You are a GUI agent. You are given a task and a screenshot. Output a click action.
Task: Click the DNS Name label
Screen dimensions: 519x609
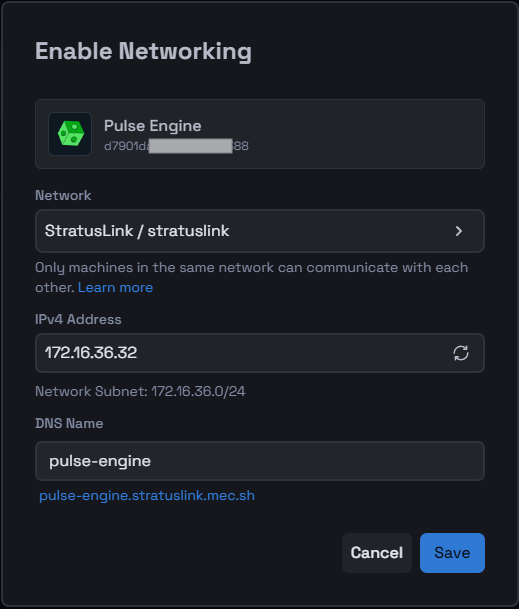[x=69, y=423]
